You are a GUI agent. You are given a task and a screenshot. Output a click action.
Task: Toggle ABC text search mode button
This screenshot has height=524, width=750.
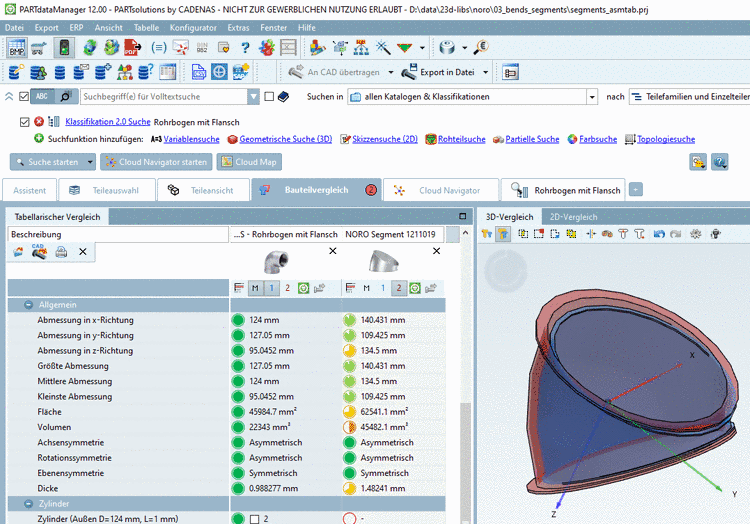42,97
